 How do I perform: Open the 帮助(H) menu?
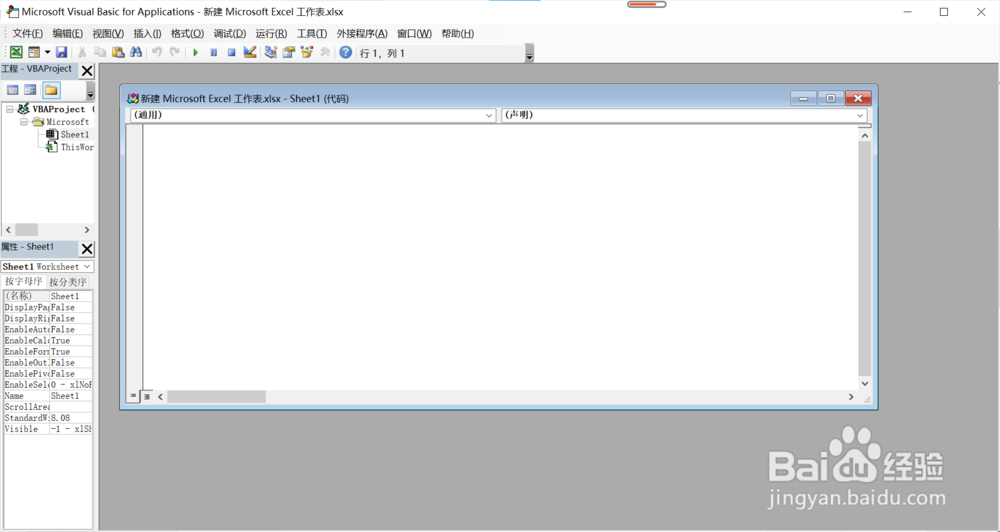[458, 34]
